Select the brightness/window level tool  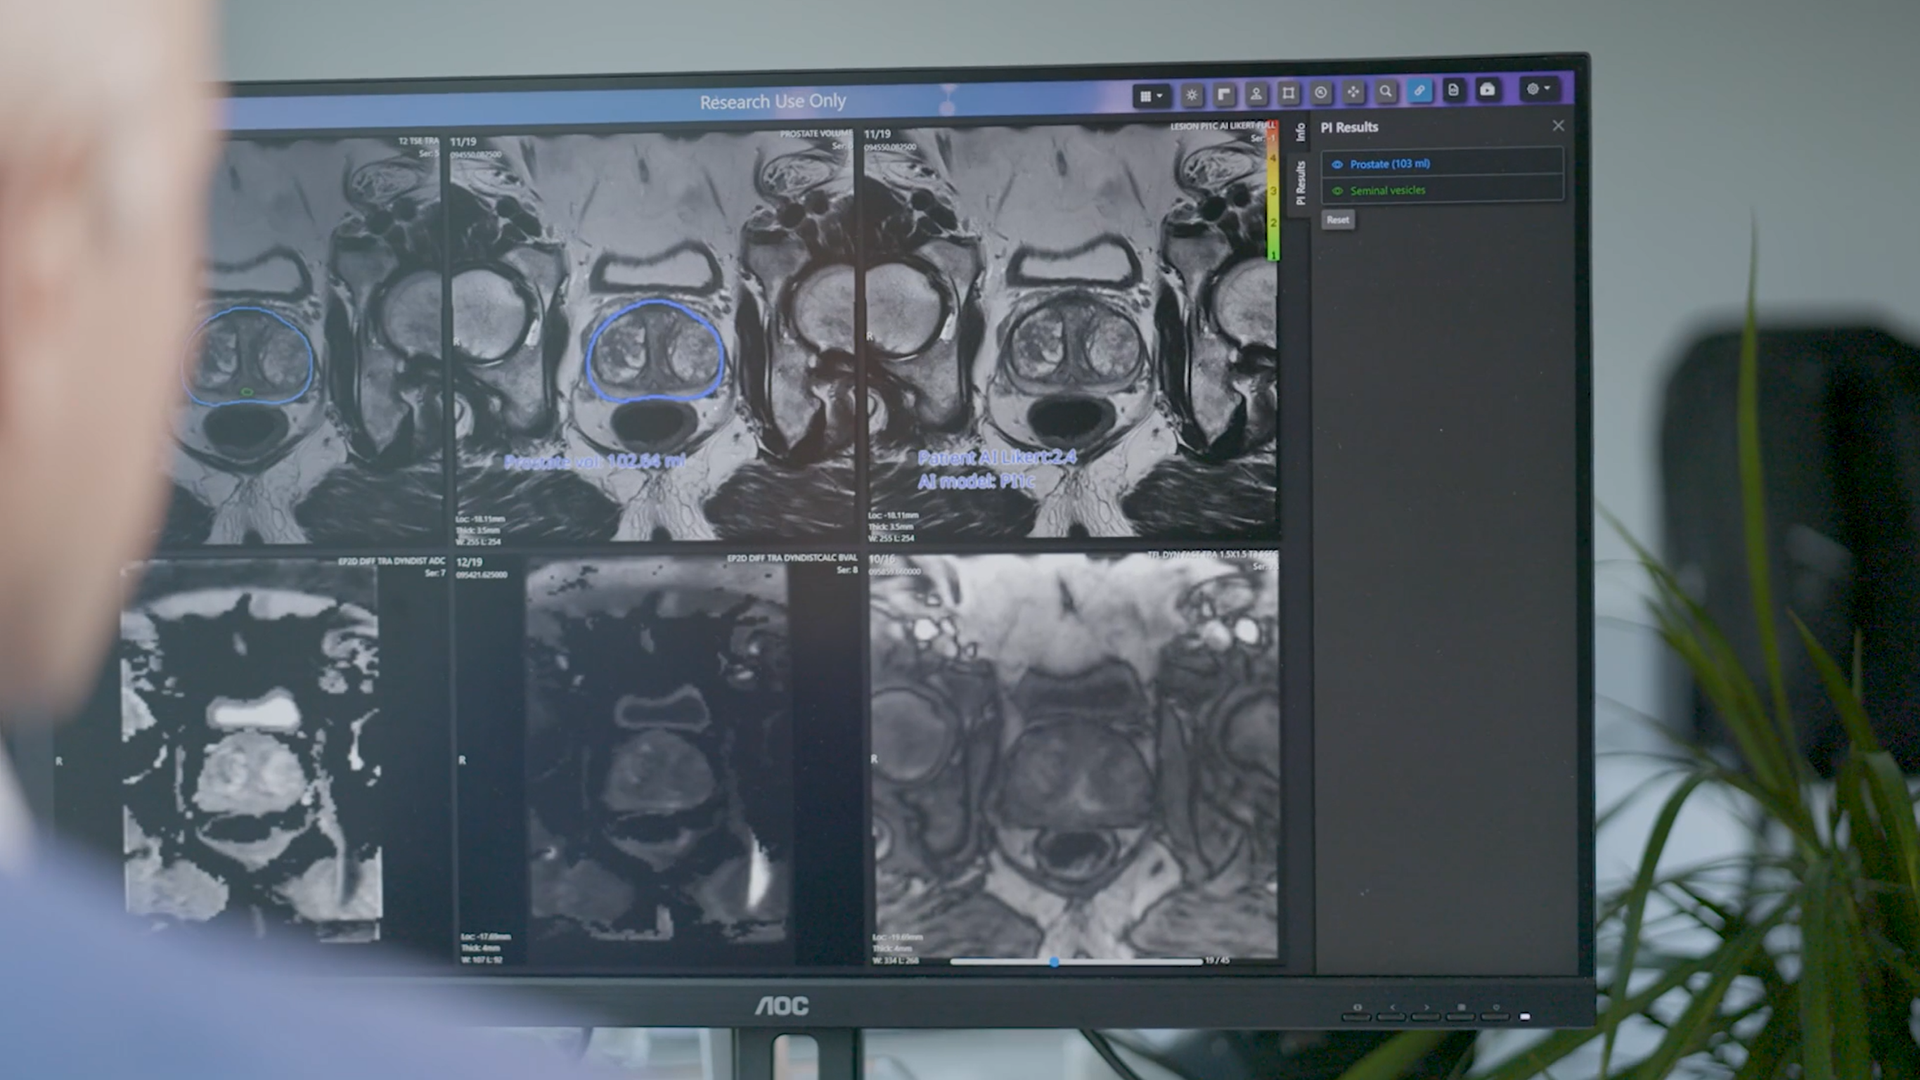[x=1192, y=95]
